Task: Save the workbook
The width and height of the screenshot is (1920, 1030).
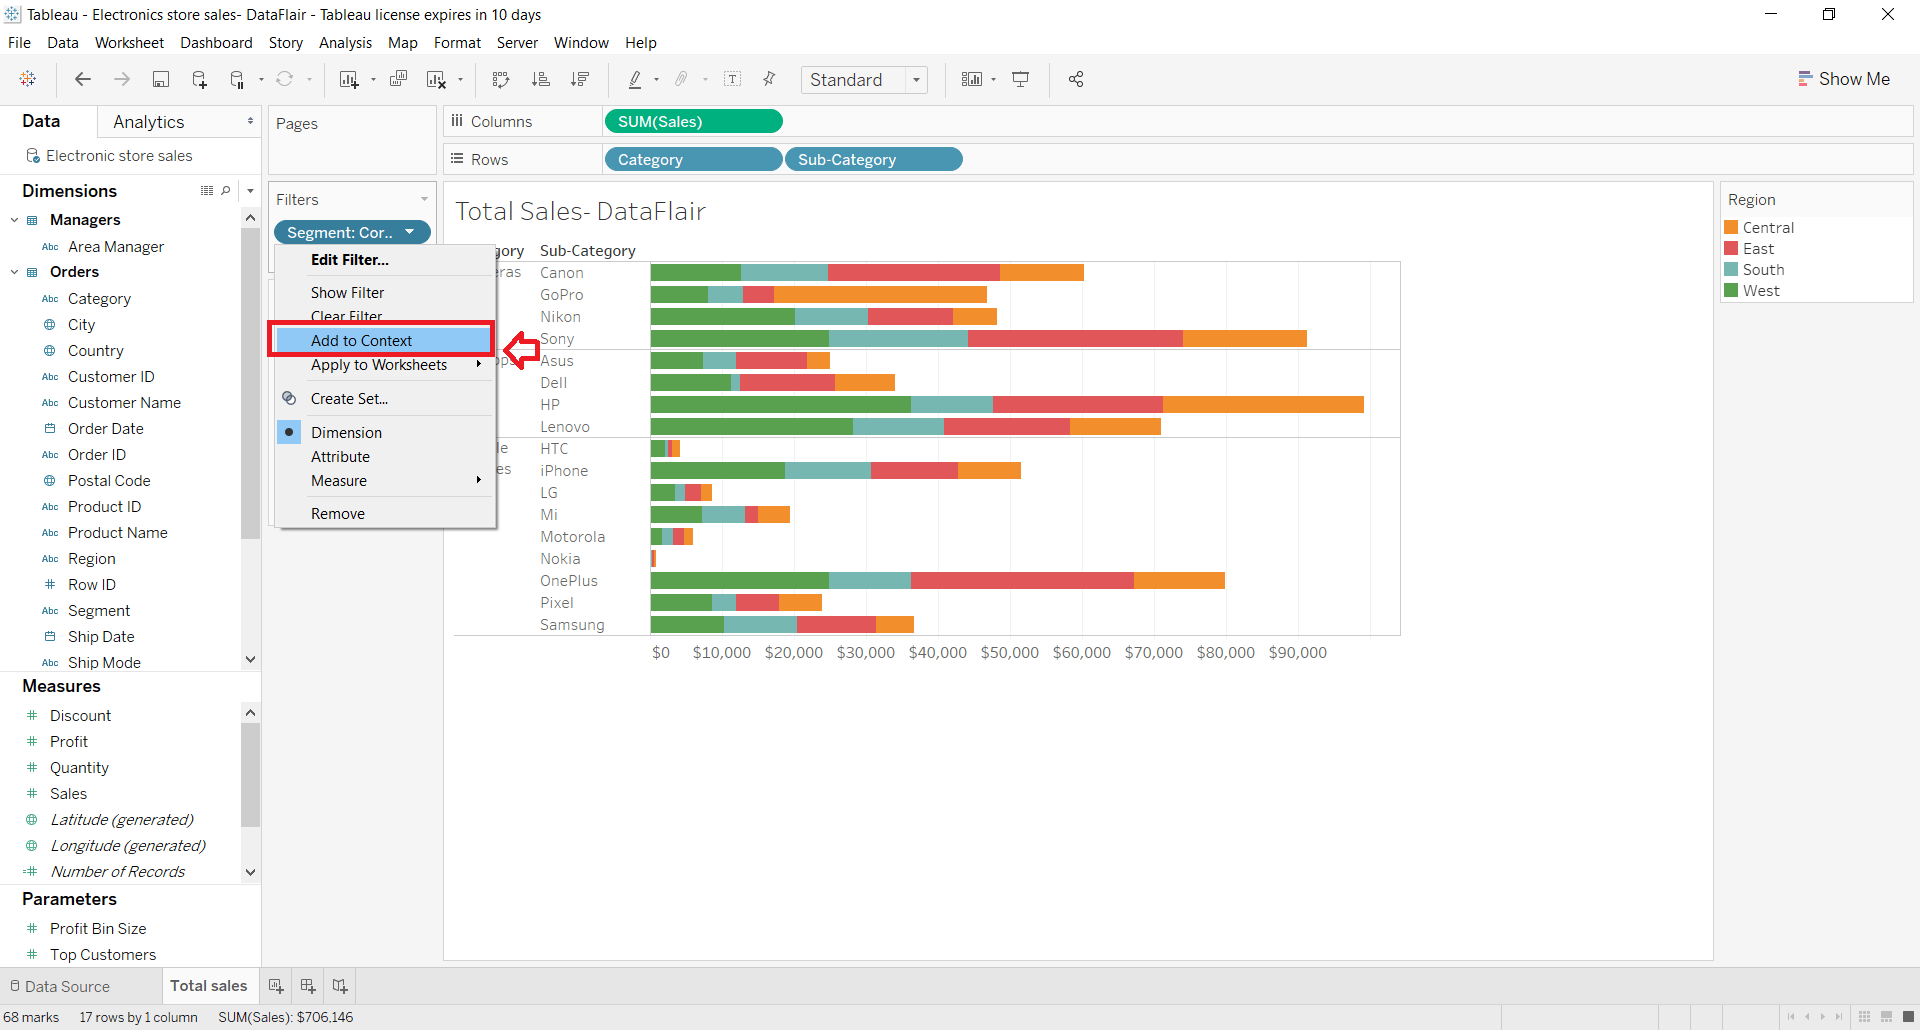Action: (x=161, y=79)
